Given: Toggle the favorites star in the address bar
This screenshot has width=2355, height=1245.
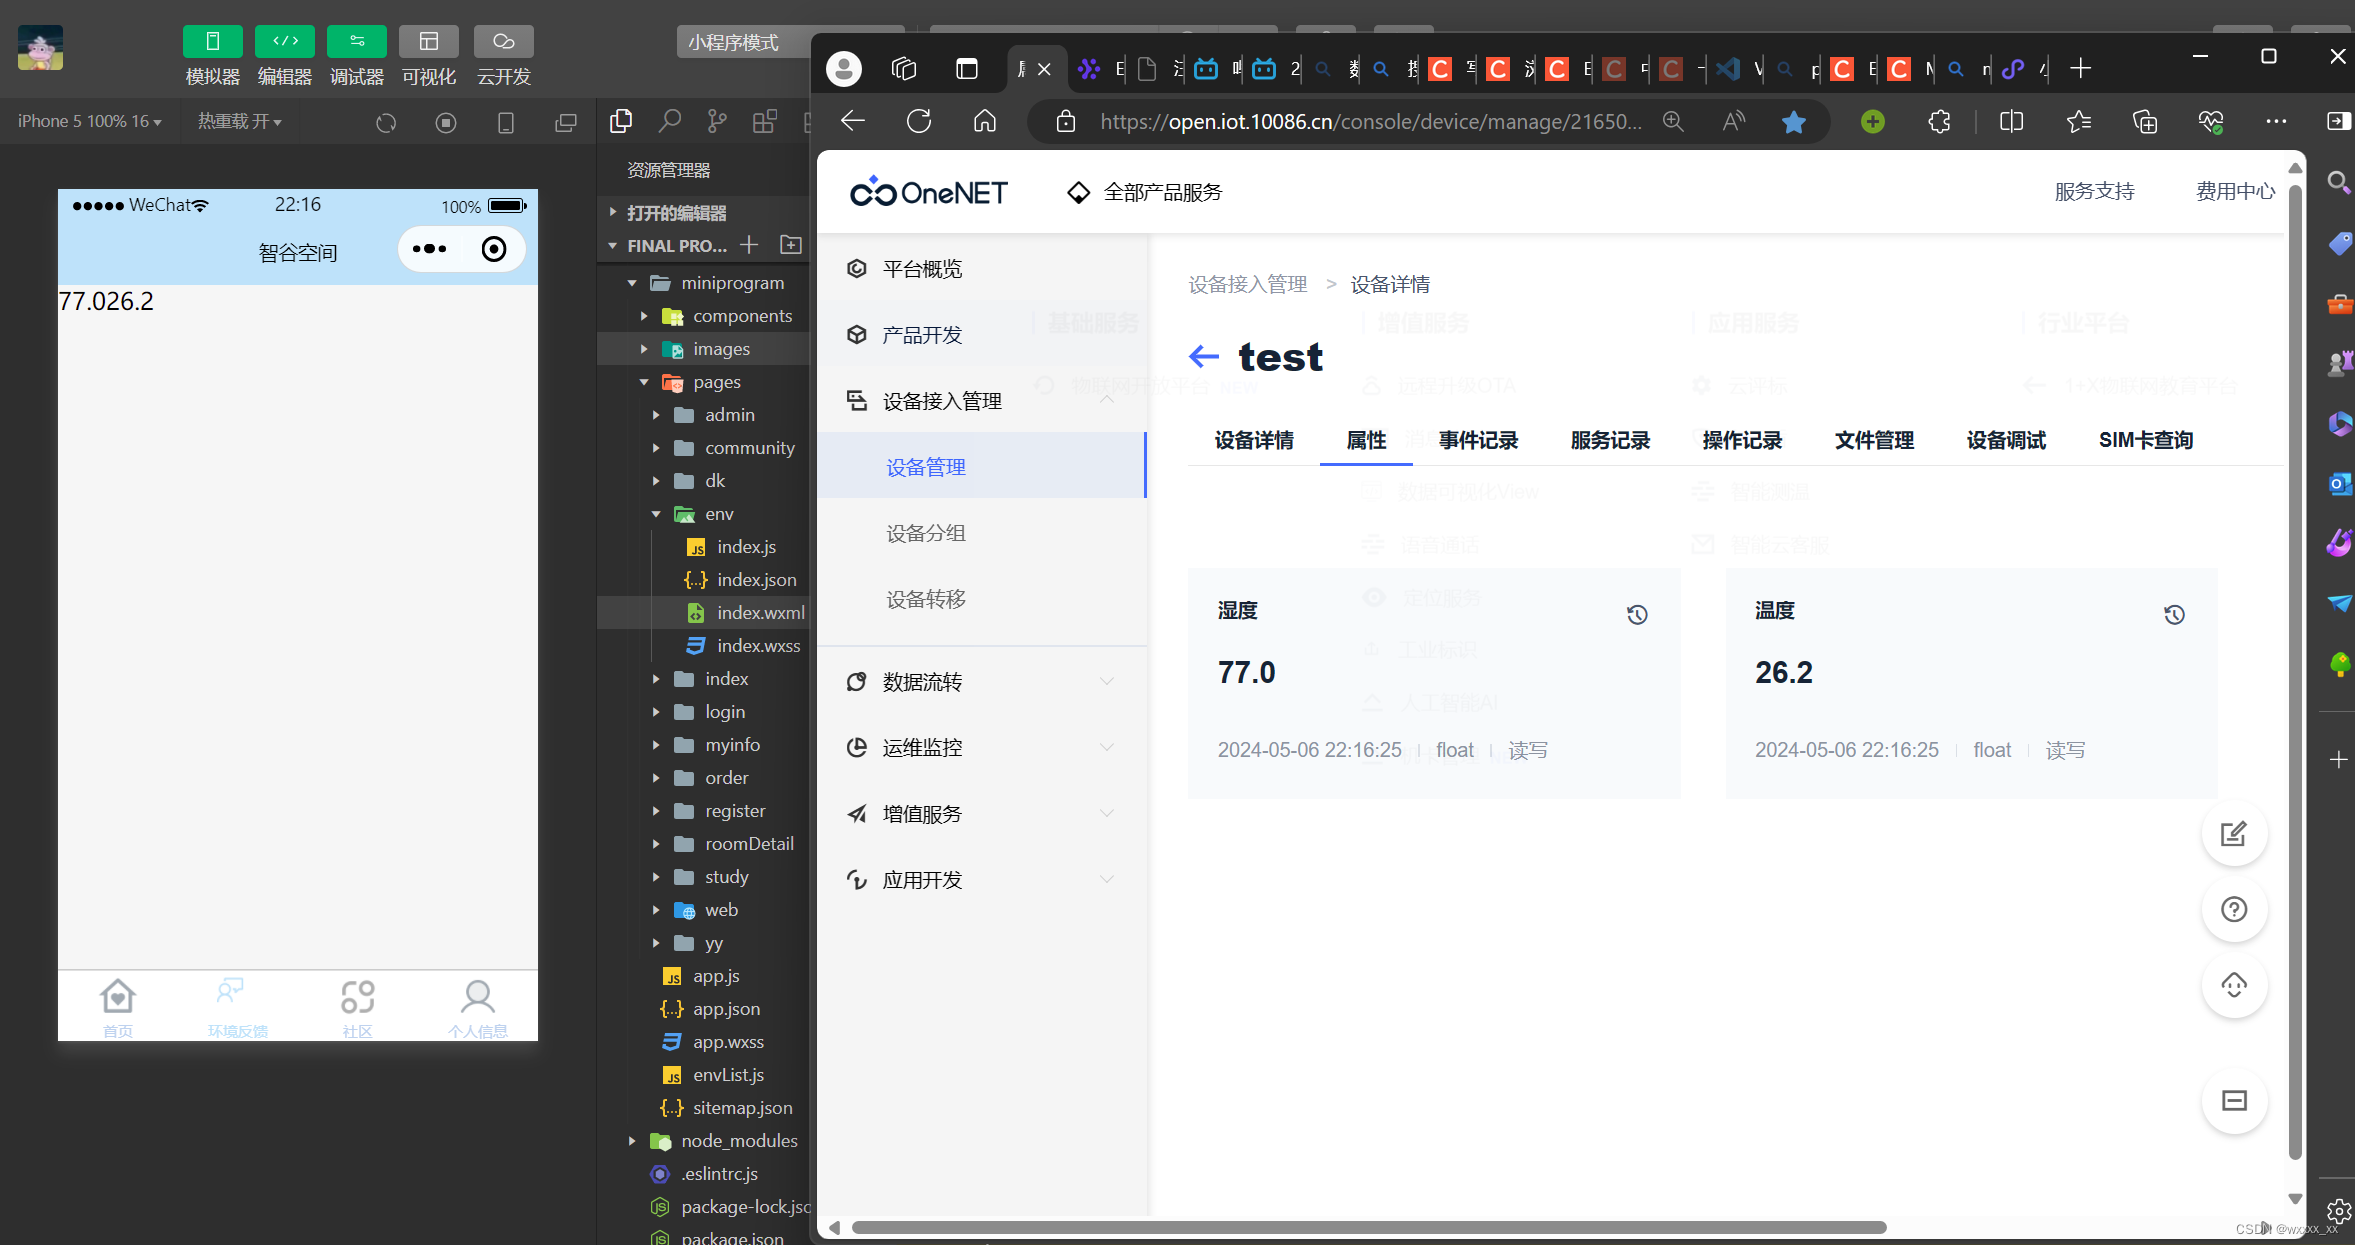Looking at the screenshot, I should pyautogui.click(x=1793, y=121).
